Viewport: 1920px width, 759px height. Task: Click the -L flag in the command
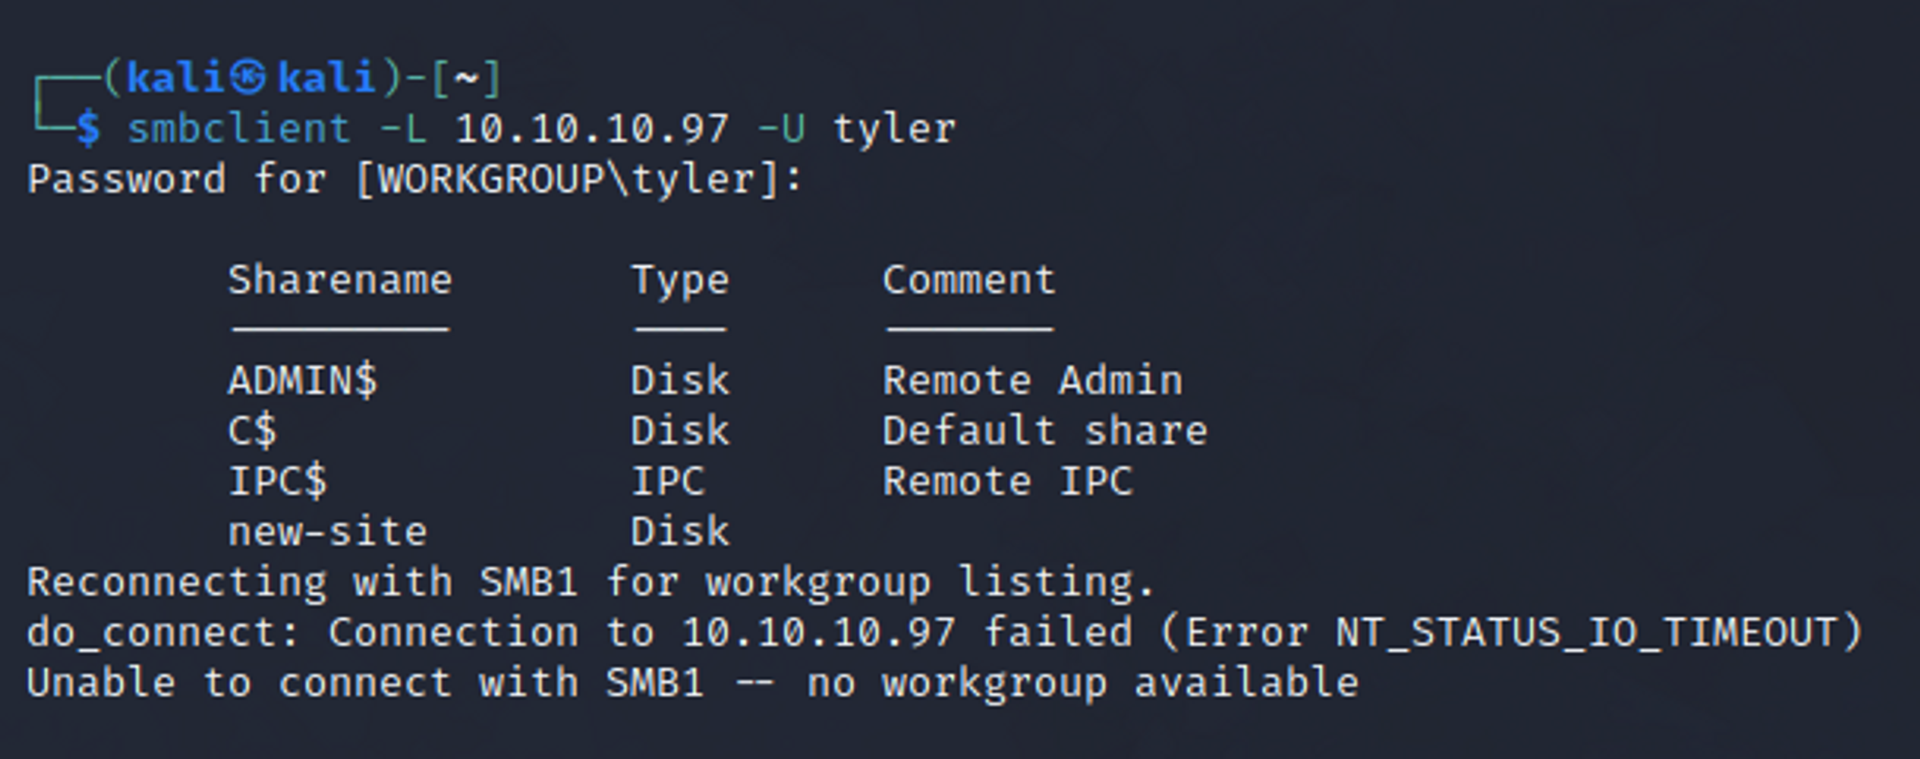[403, 129]
